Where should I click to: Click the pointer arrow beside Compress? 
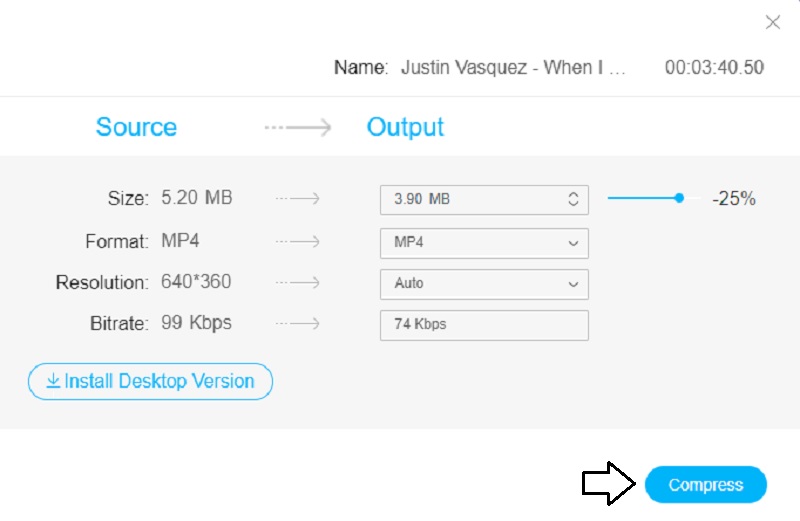608,484
